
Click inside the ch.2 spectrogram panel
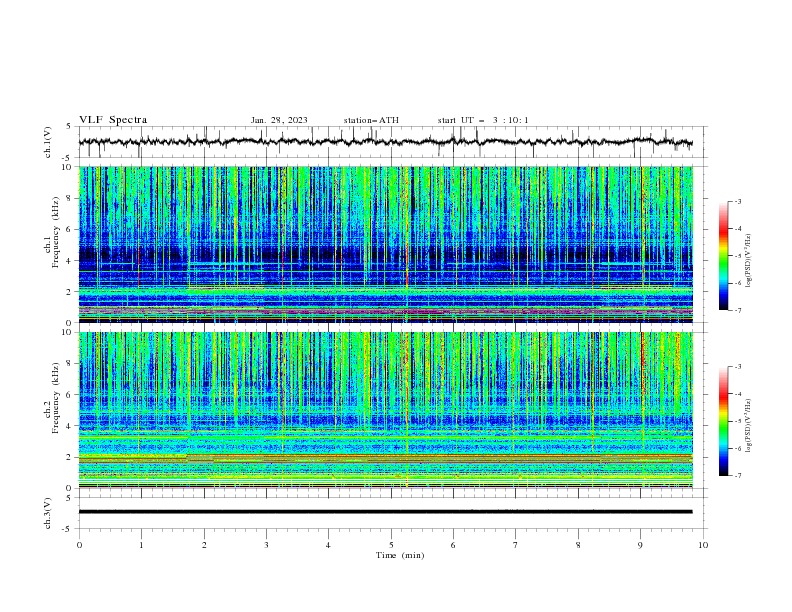(x=385, y=410)
